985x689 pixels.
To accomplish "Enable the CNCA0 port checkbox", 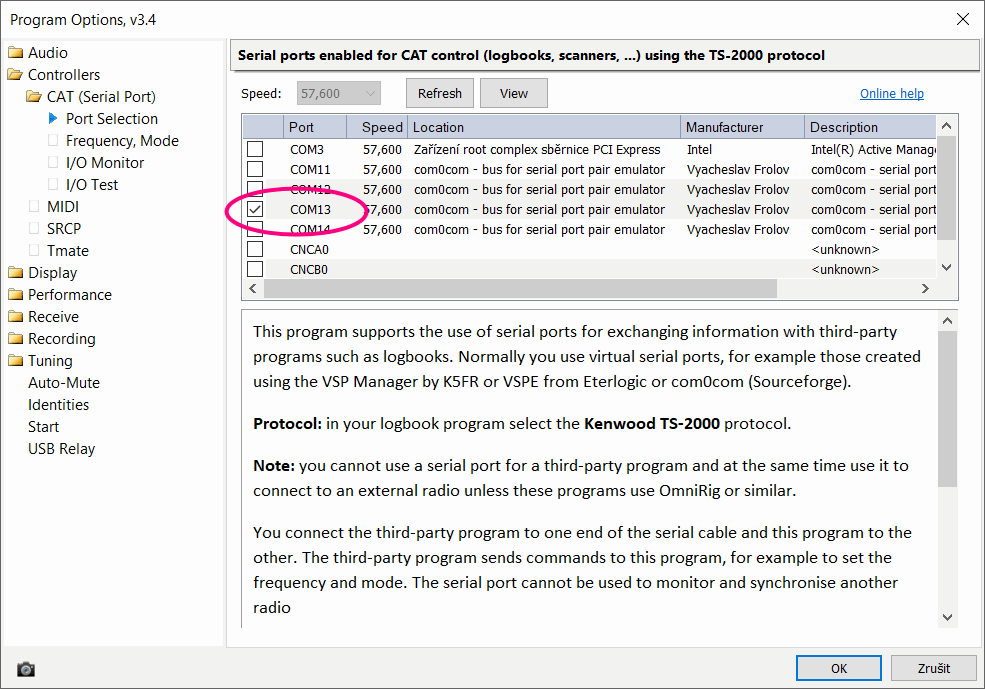I will click(x=255, y=249).
